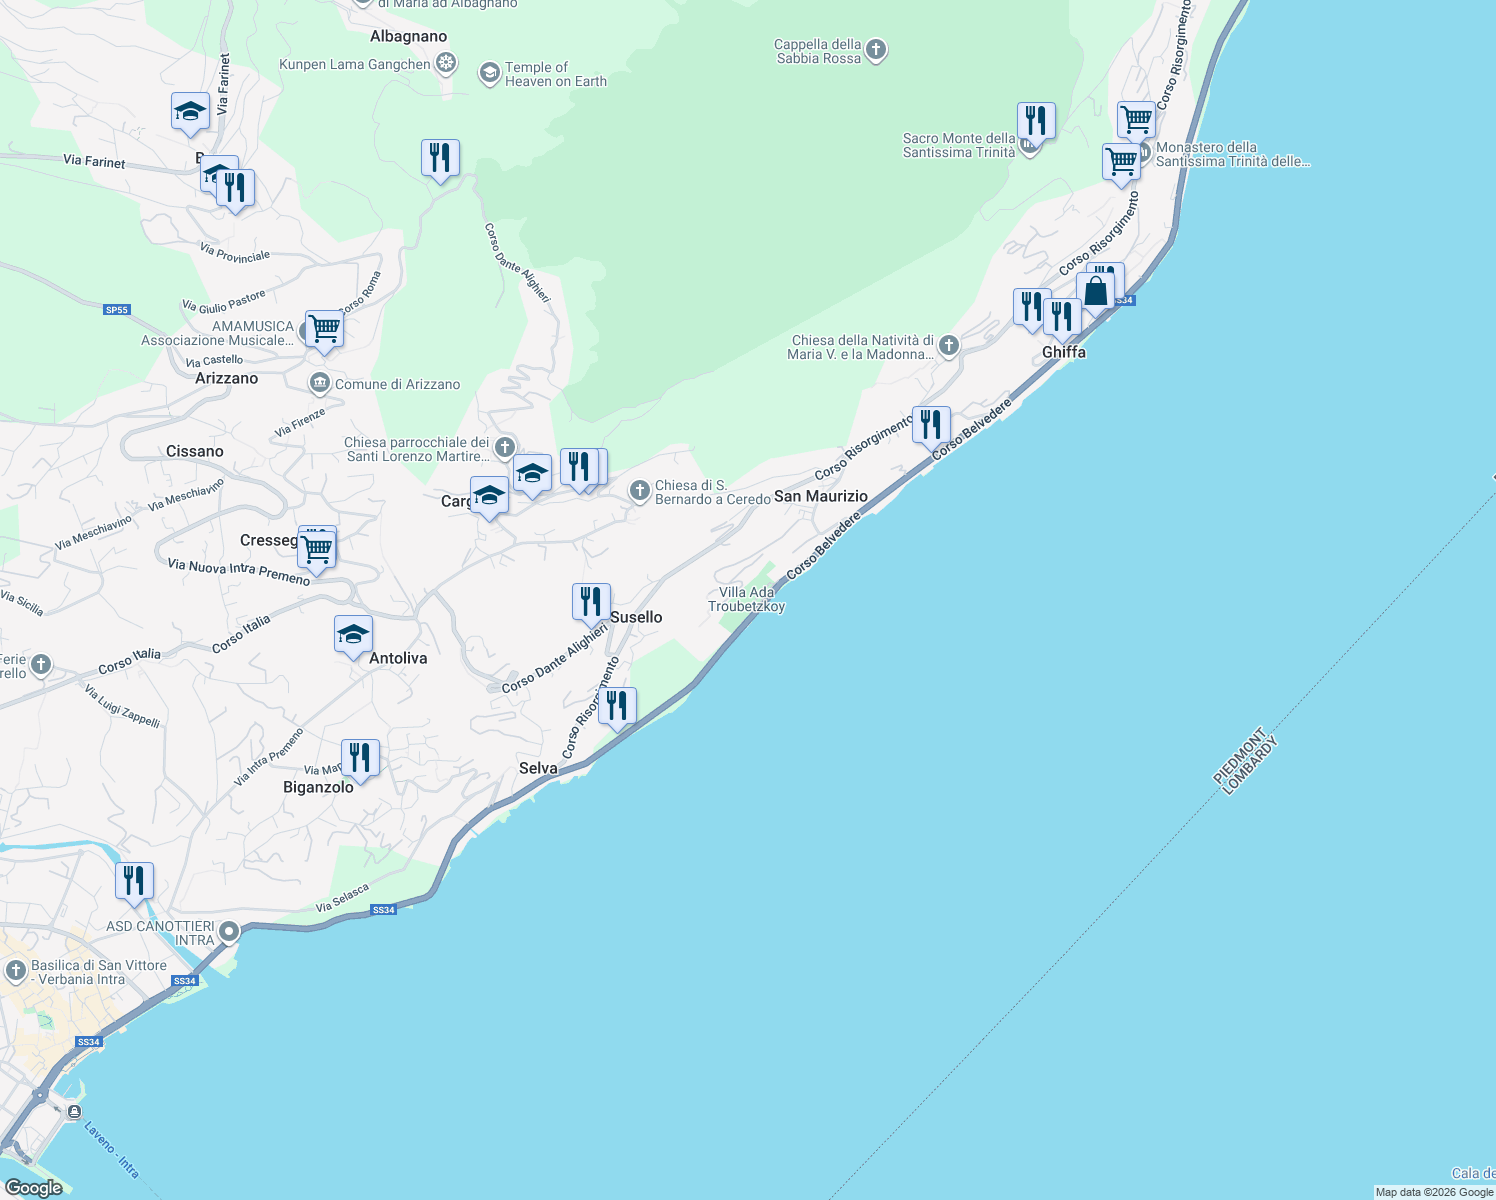Open the Comune di Arizzano marker
Viewport: 1496px width, 1200px height.
click(x=319, y=382)
